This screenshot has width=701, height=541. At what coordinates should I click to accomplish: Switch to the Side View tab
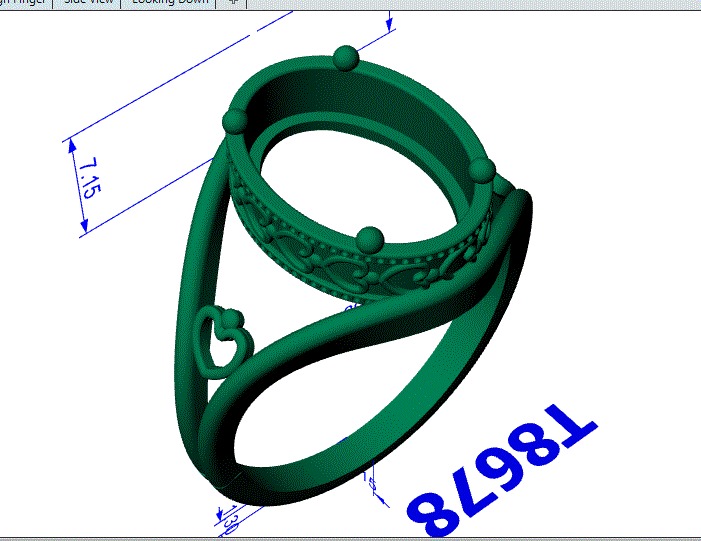click(x=89, y=3)
